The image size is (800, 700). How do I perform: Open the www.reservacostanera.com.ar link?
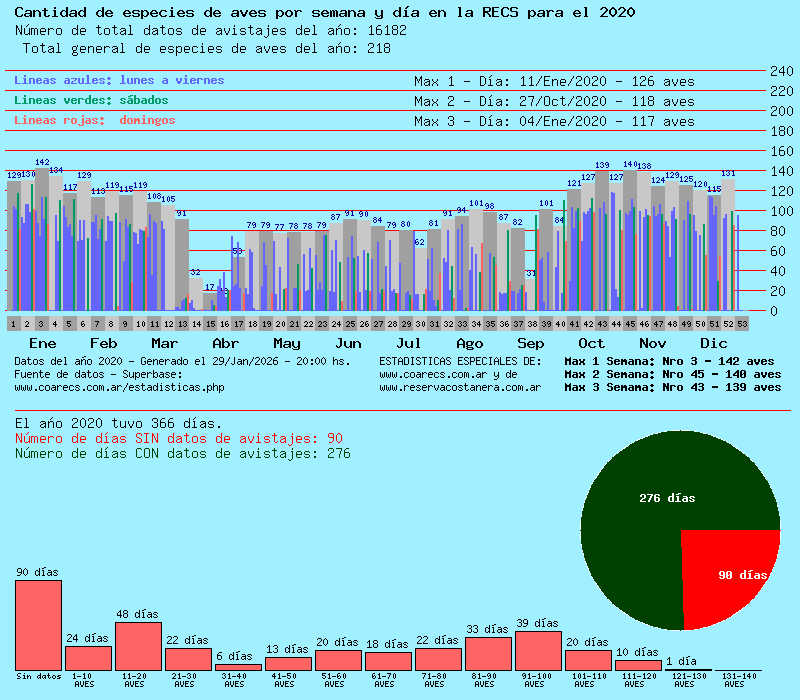pyautogui.click(x=460, y=387)
